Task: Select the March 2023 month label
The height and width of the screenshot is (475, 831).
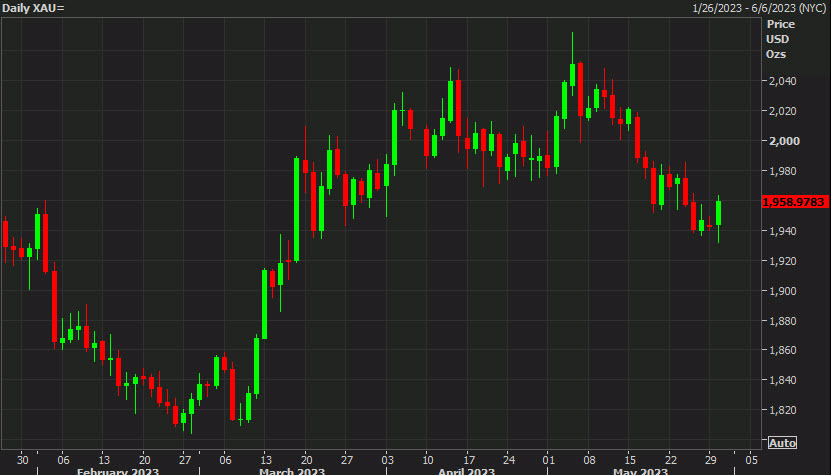Action: (x=290, y=470)
